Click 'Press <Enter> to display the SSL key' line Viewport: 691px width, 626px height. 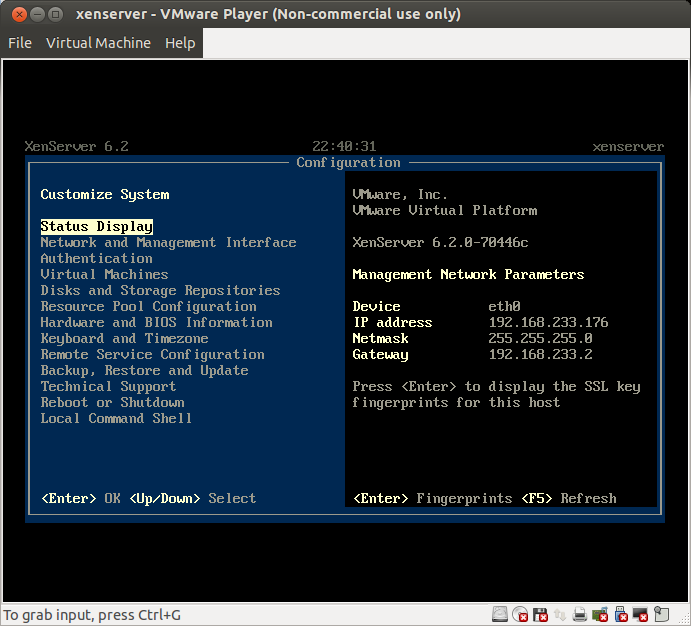(x=496, y=387)
